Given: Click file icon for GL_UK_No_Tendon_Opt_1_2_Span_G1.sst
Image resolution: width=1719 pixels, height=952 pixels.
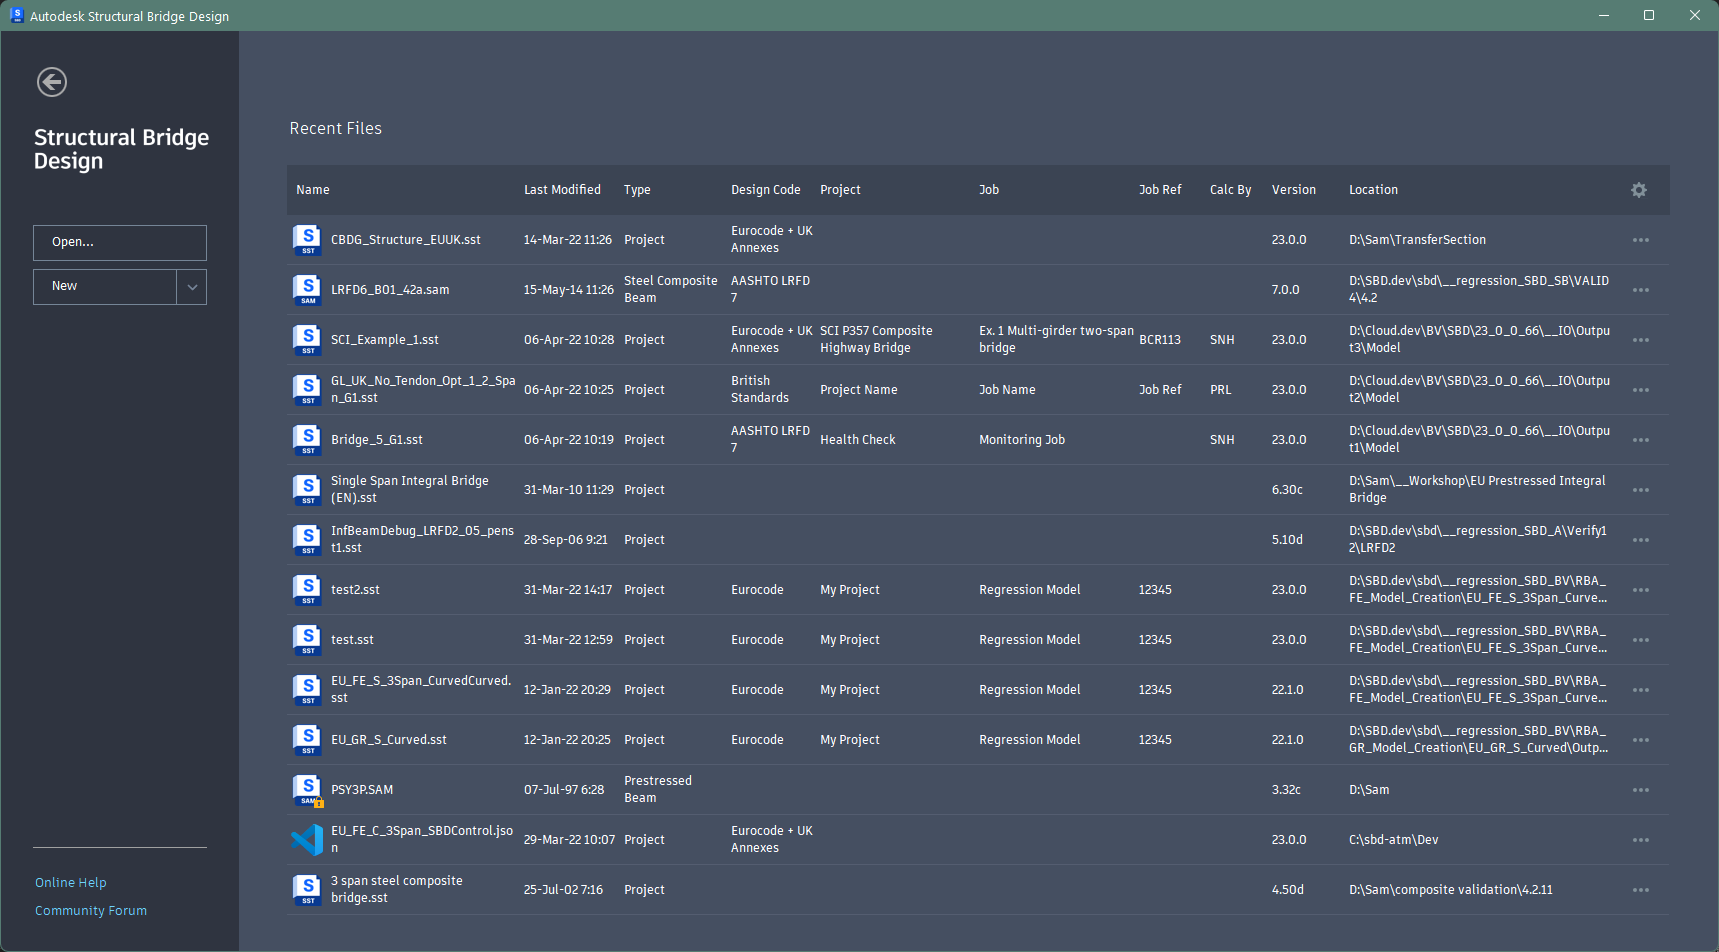Looking at the screenshot, I should pos(307,390).
